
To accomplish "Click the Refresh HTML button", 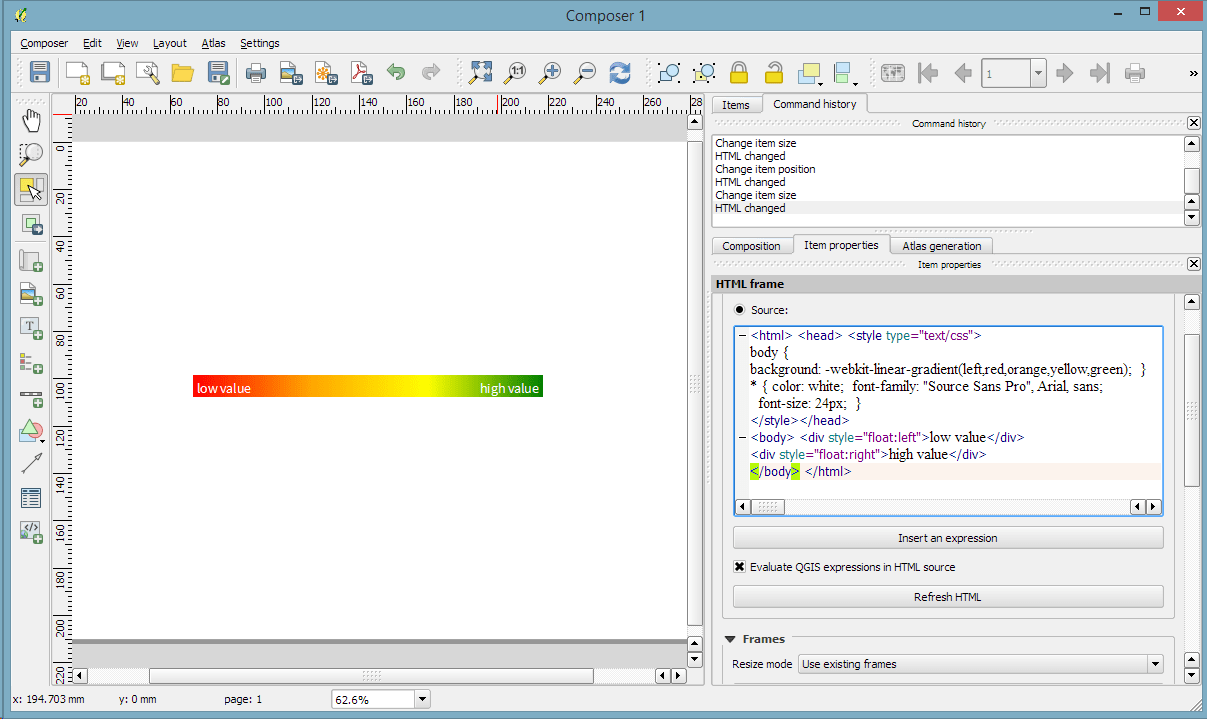I will coord(947,596).
